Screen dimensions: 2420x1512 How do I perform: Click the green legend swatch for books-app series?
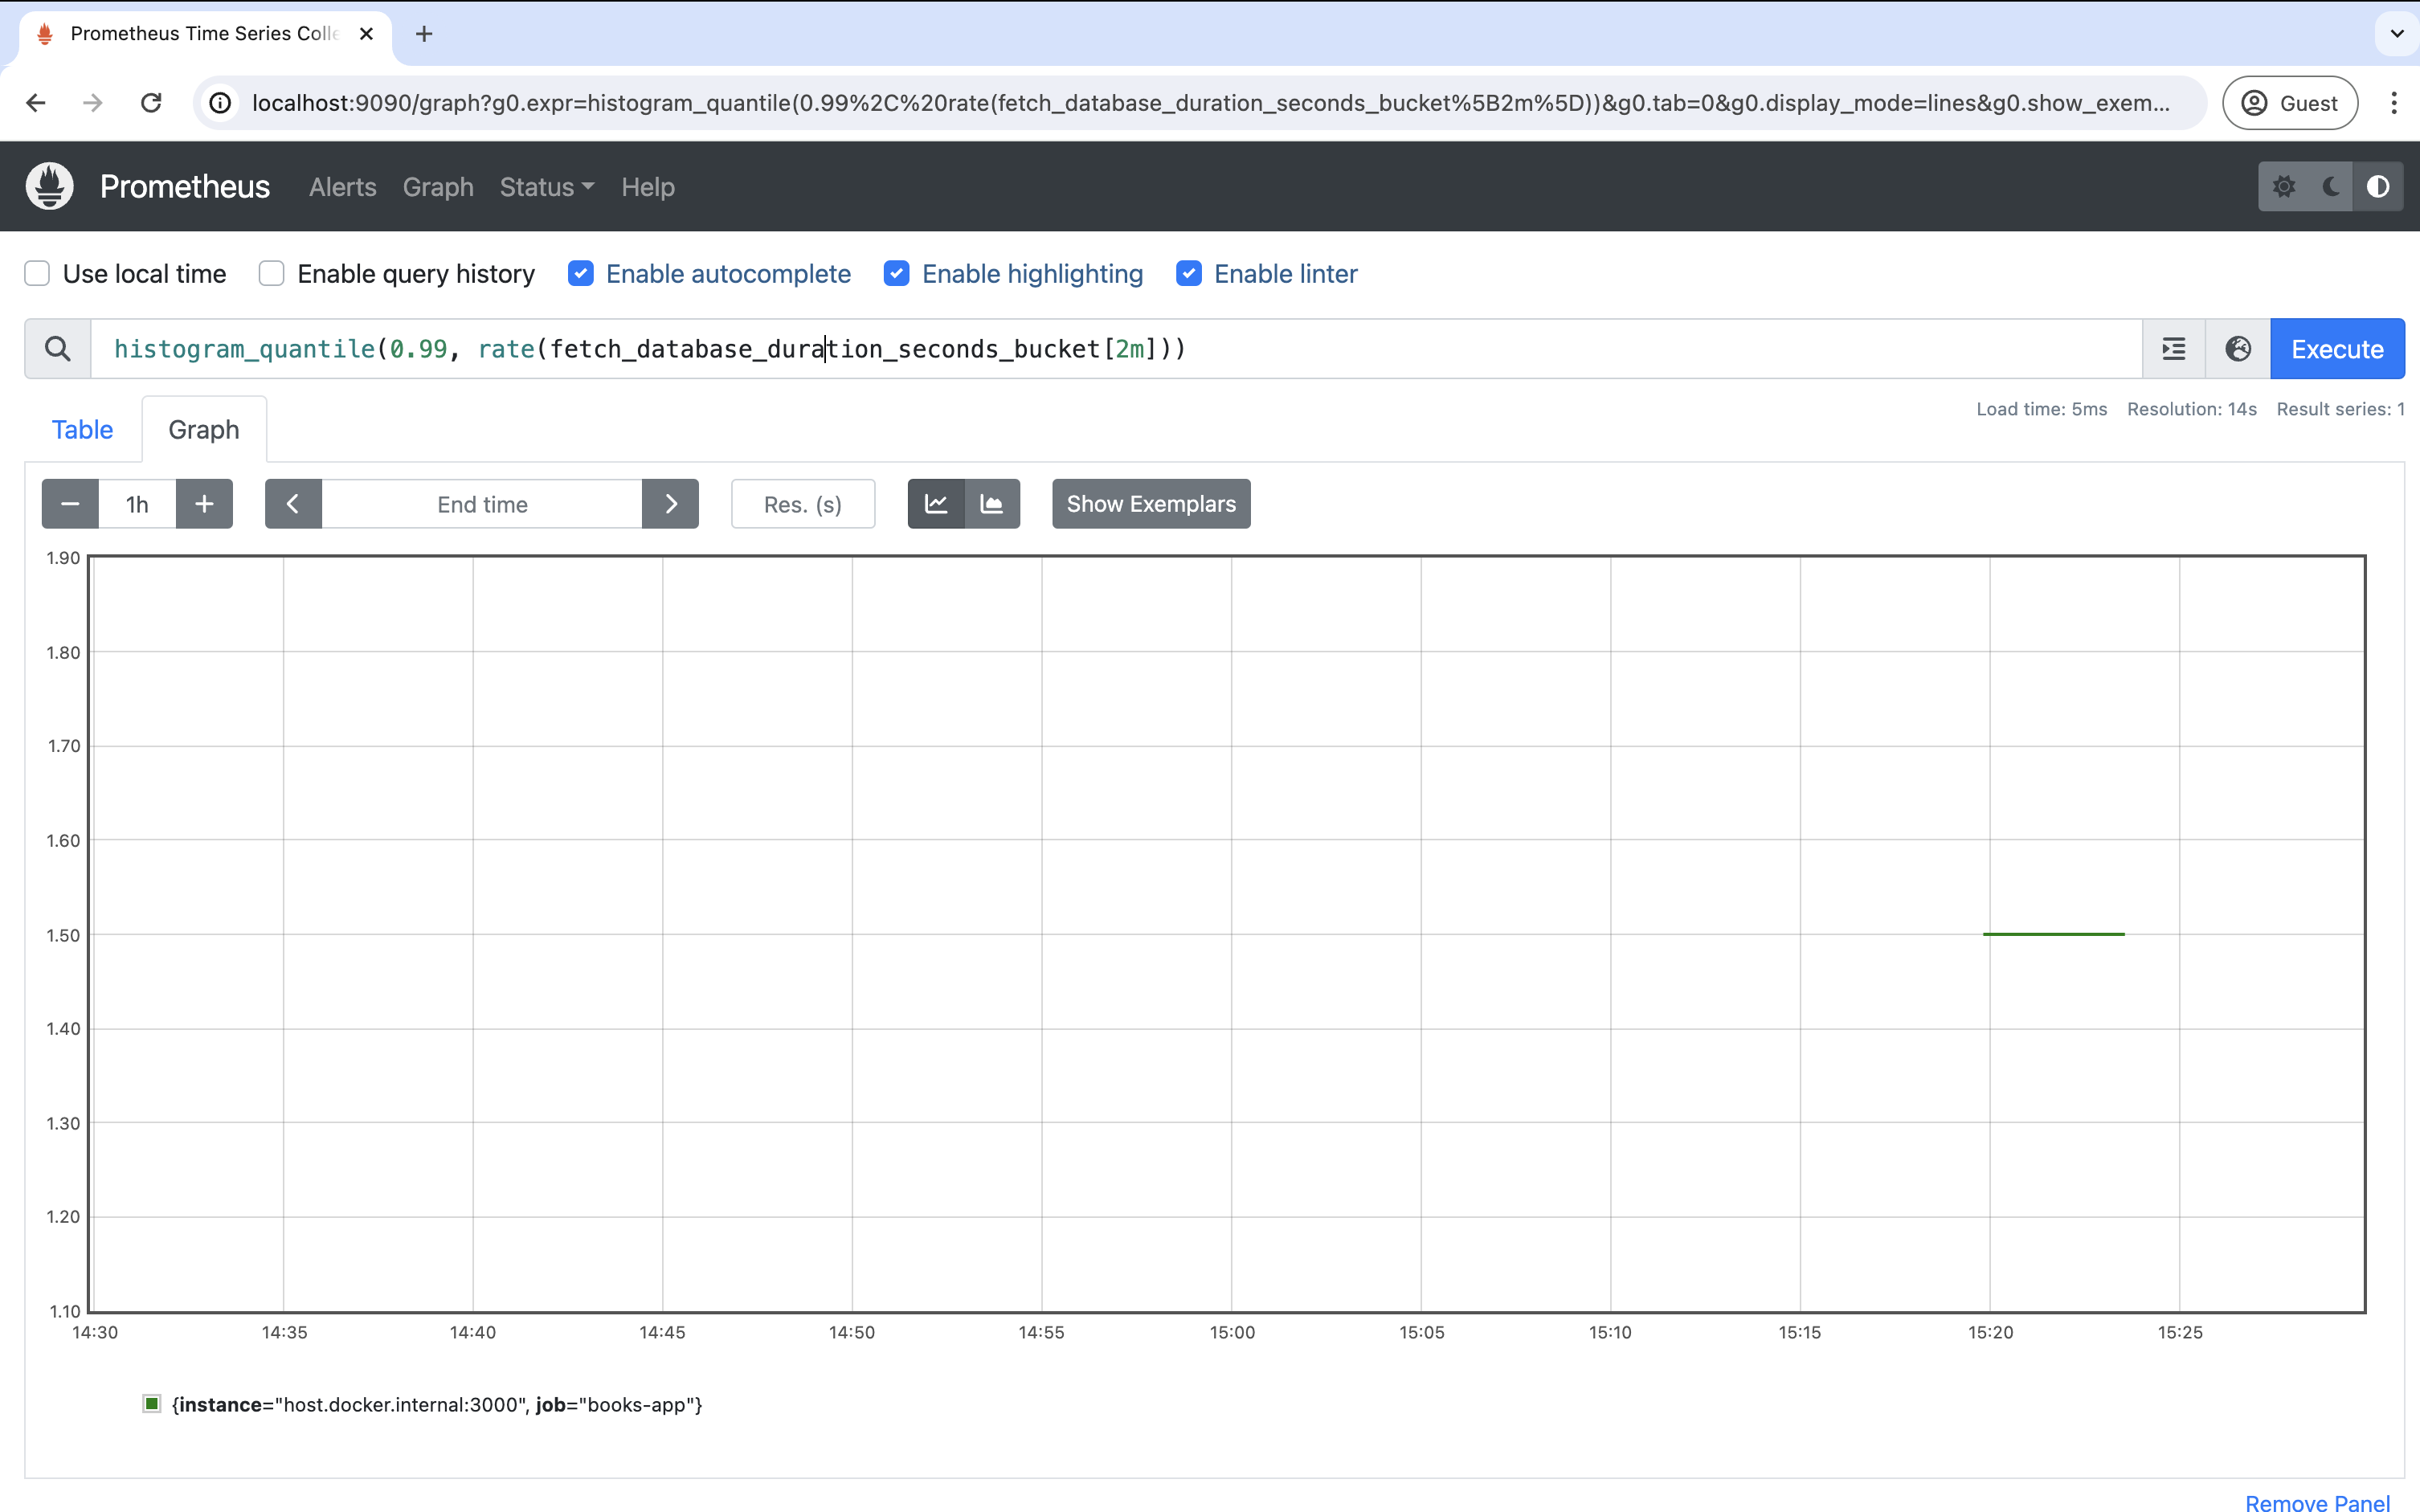coord(152,1404)
